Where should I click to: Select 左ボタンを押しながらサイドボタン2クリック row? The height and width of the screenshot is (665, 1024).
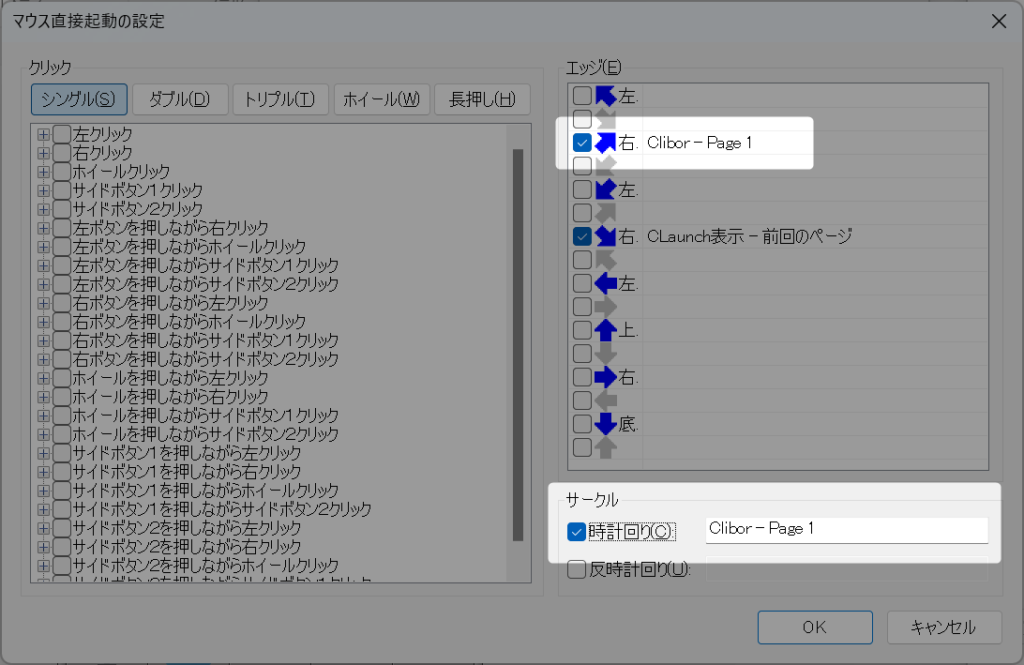(206, 285)
